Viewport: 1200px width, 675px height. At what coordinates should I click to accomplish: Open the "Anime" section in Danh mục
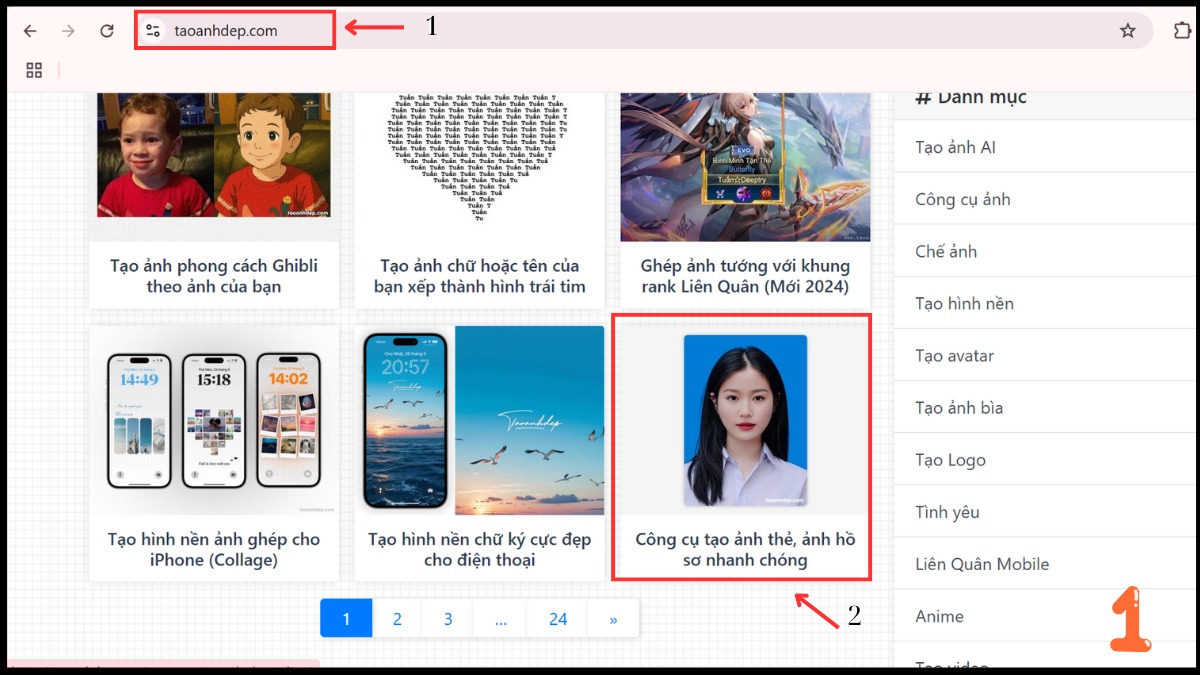pos(938,616)
